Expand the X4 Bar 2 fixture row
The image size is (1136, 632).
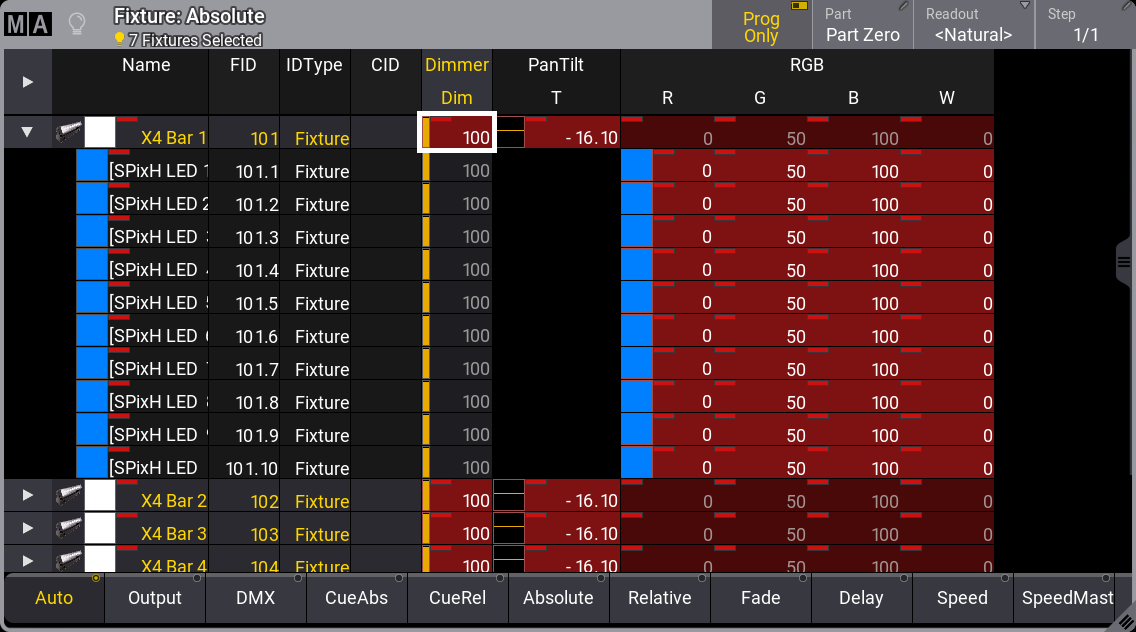pos(27,496)
